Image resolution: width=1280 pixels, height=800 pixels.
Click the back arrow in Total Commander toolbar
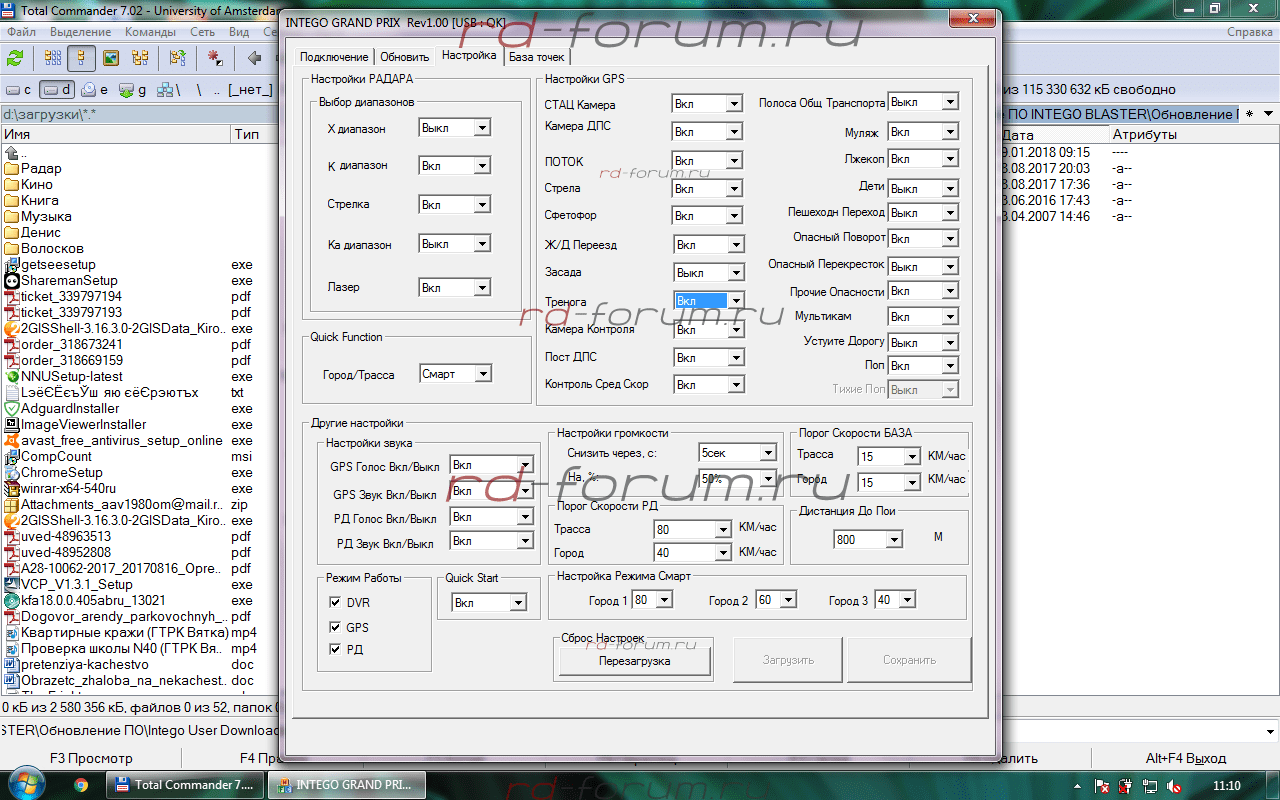pos(254,58)
